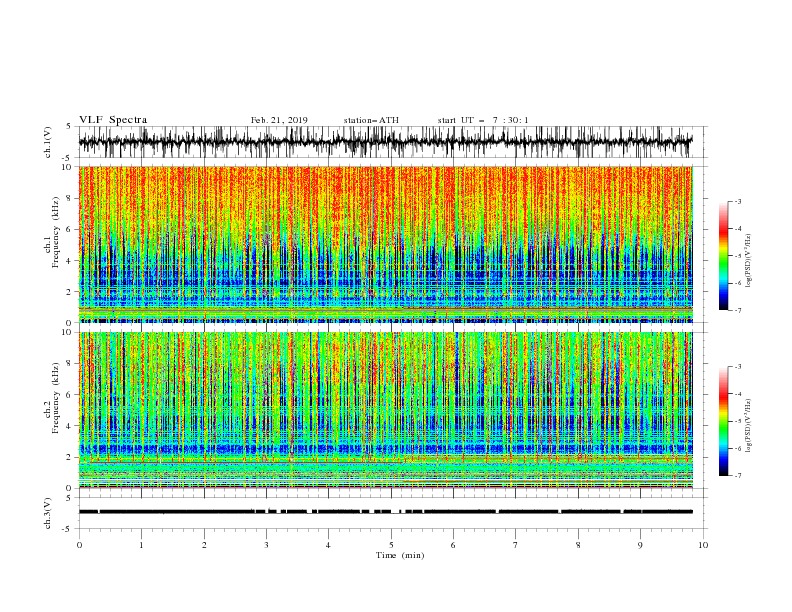Click the 'station=ATH' label
This screenshot has height=612, width=792.
pos(371,120)
